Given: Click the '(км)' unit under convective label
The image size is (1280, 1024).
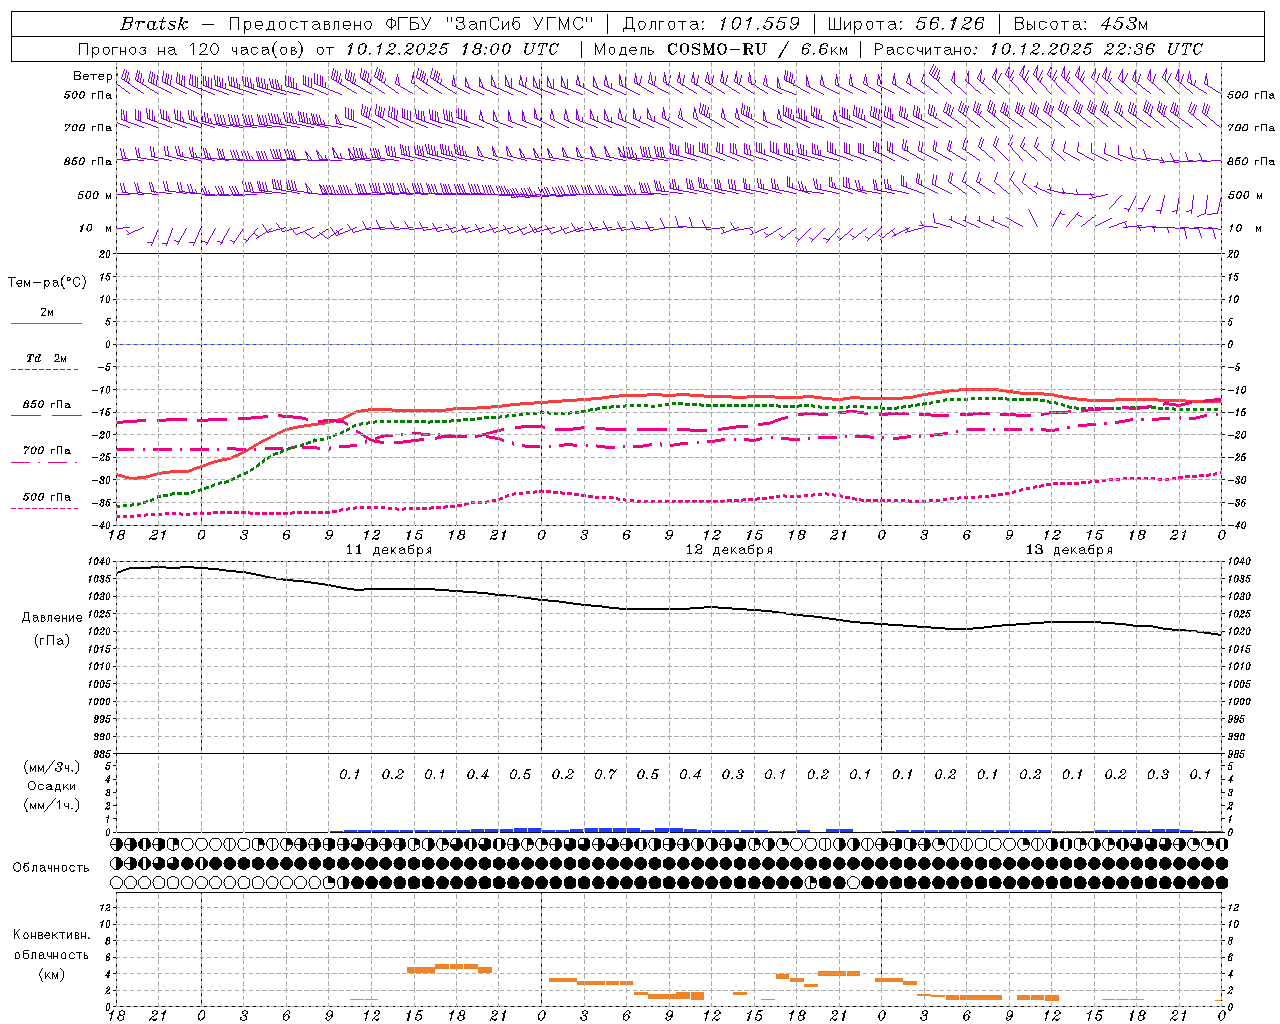Looking at the screenshot, I should pos(52,973).
